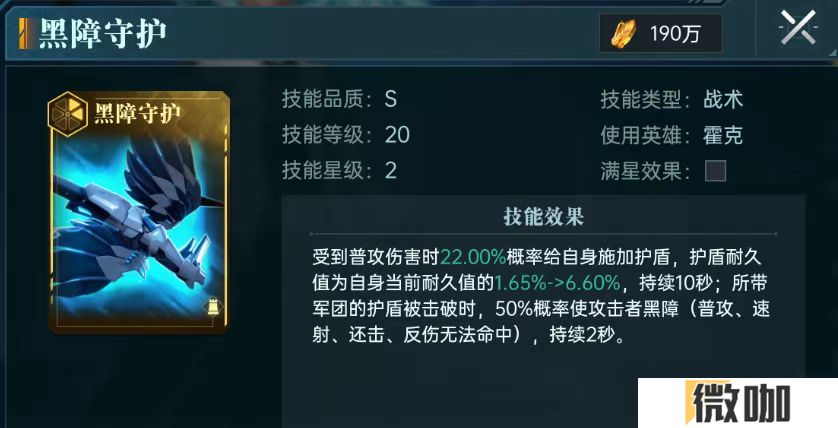The width and height of the screenshot is (838, 428).
Task: Click the green 22.00% probability value
Action: pos(473,257)
